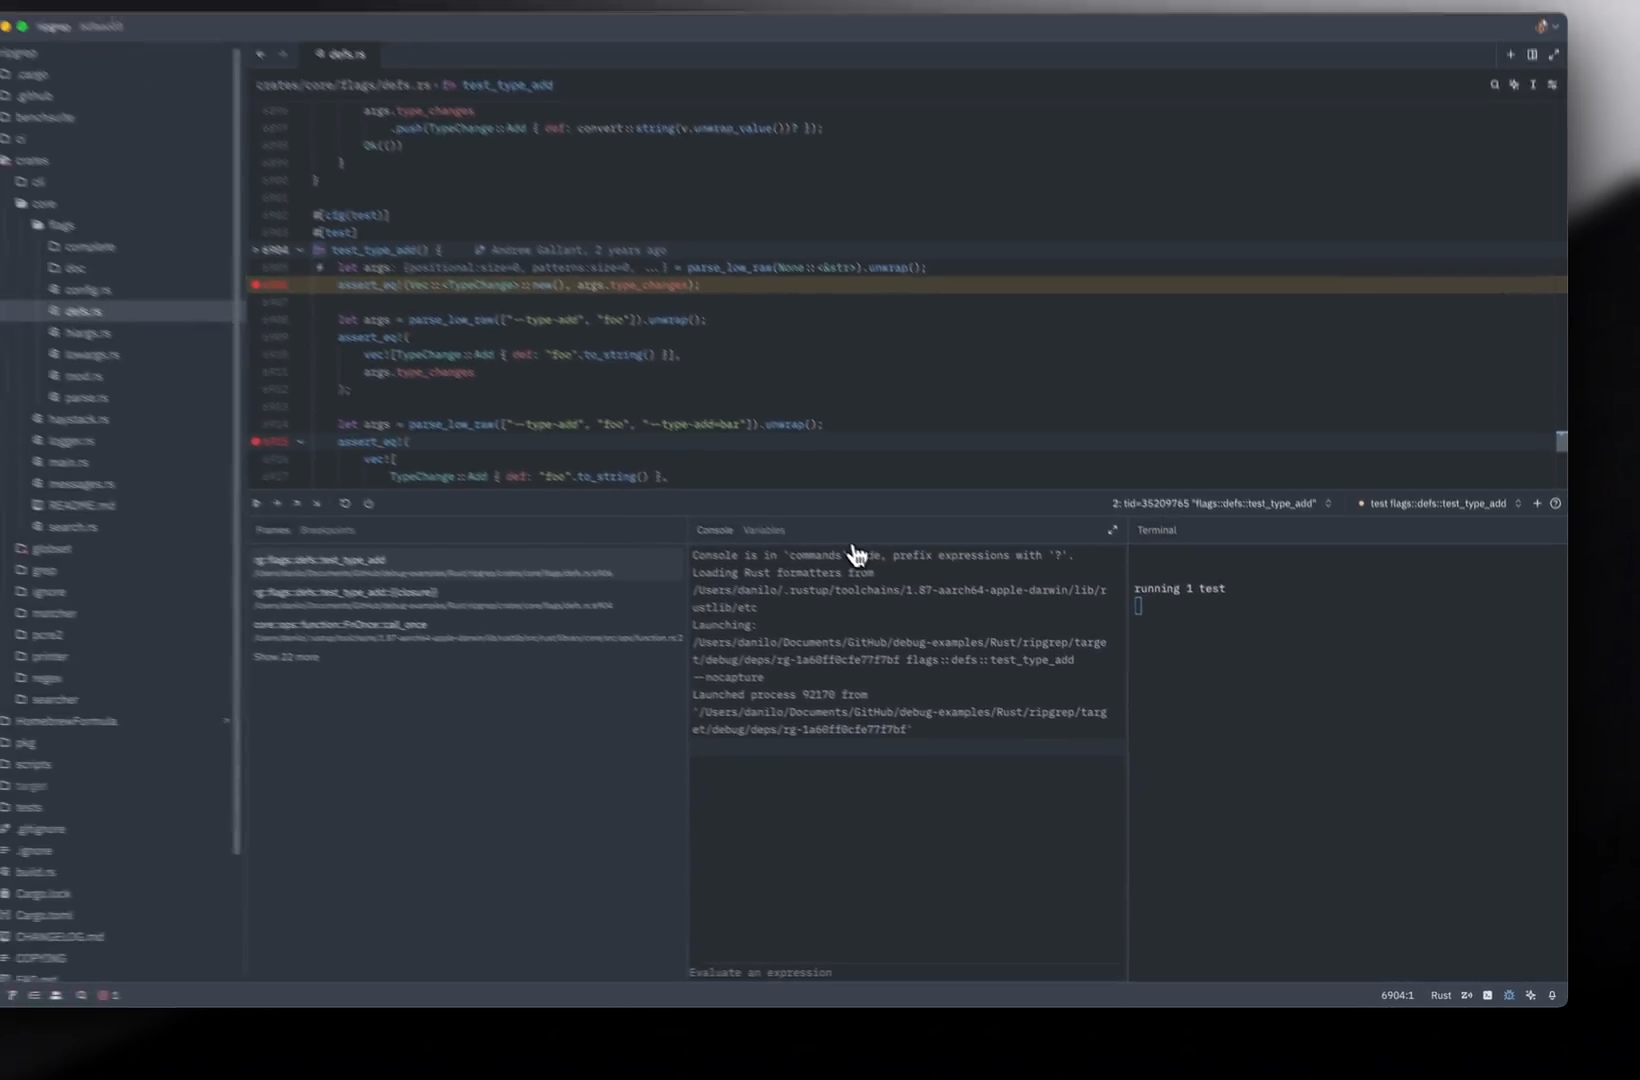The height and width of the screenshot is (1080, 1640).
Task: Open editor settings controls icon in toolbar
Action: pos(1552,85)
